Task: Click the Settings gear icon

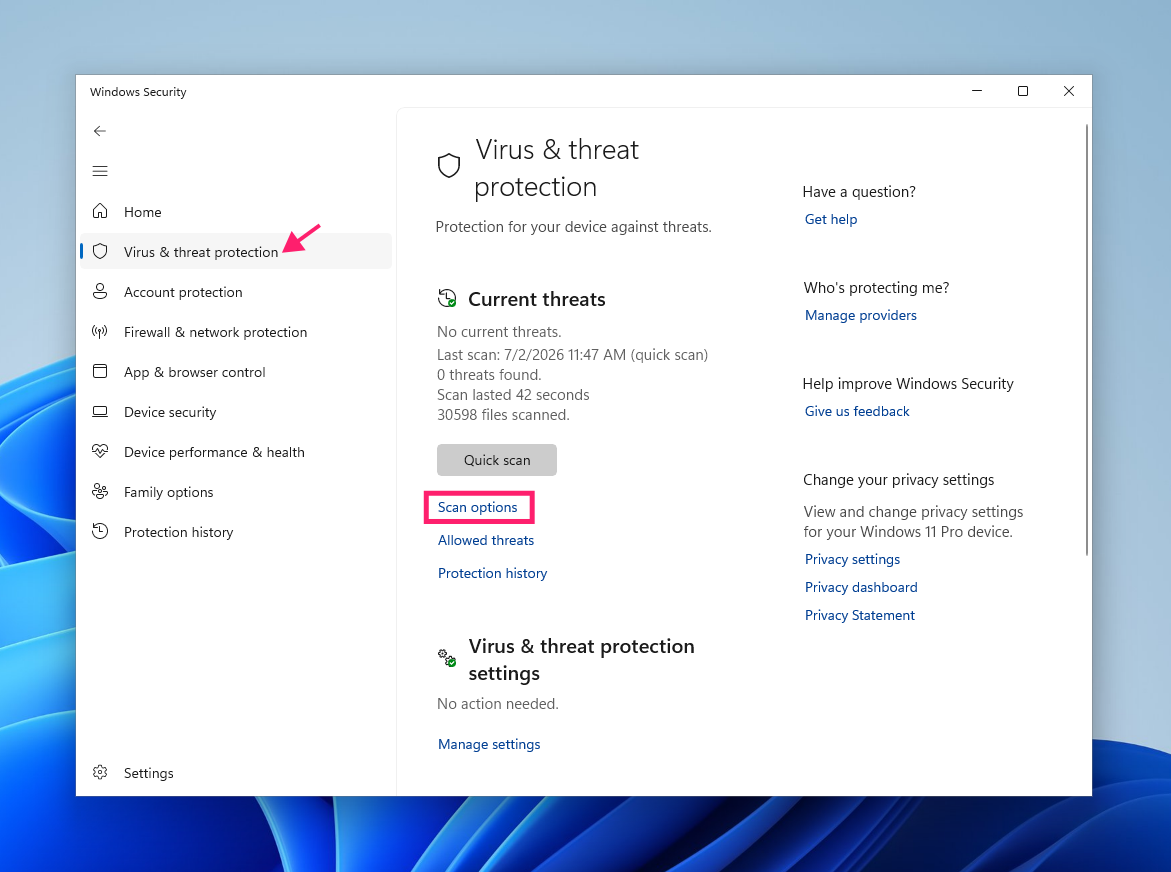Action: [100, 772]
